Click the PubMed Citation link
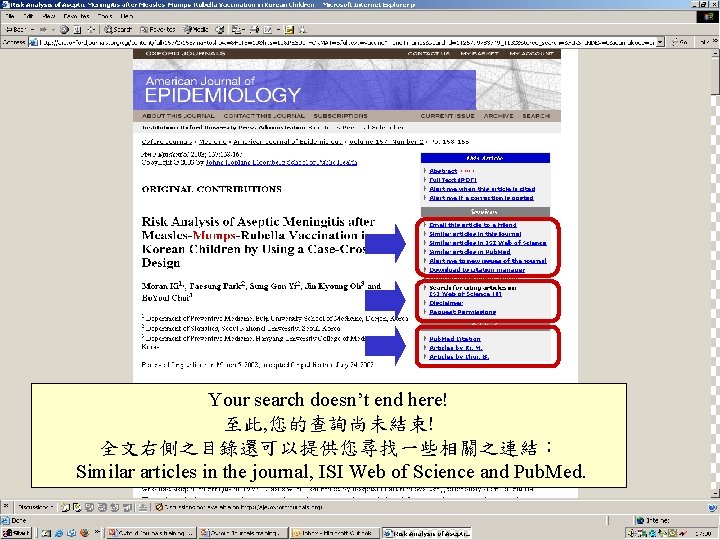This screenshot has height=540, width=720. tap(455, 339)
